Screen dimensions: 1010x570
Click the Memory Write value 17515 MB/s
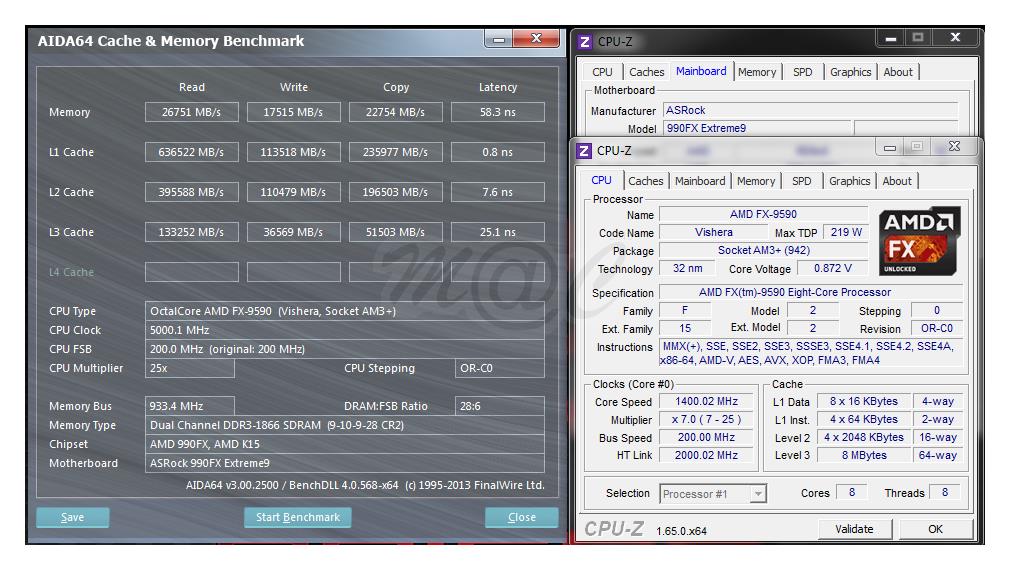pos(294,112)
